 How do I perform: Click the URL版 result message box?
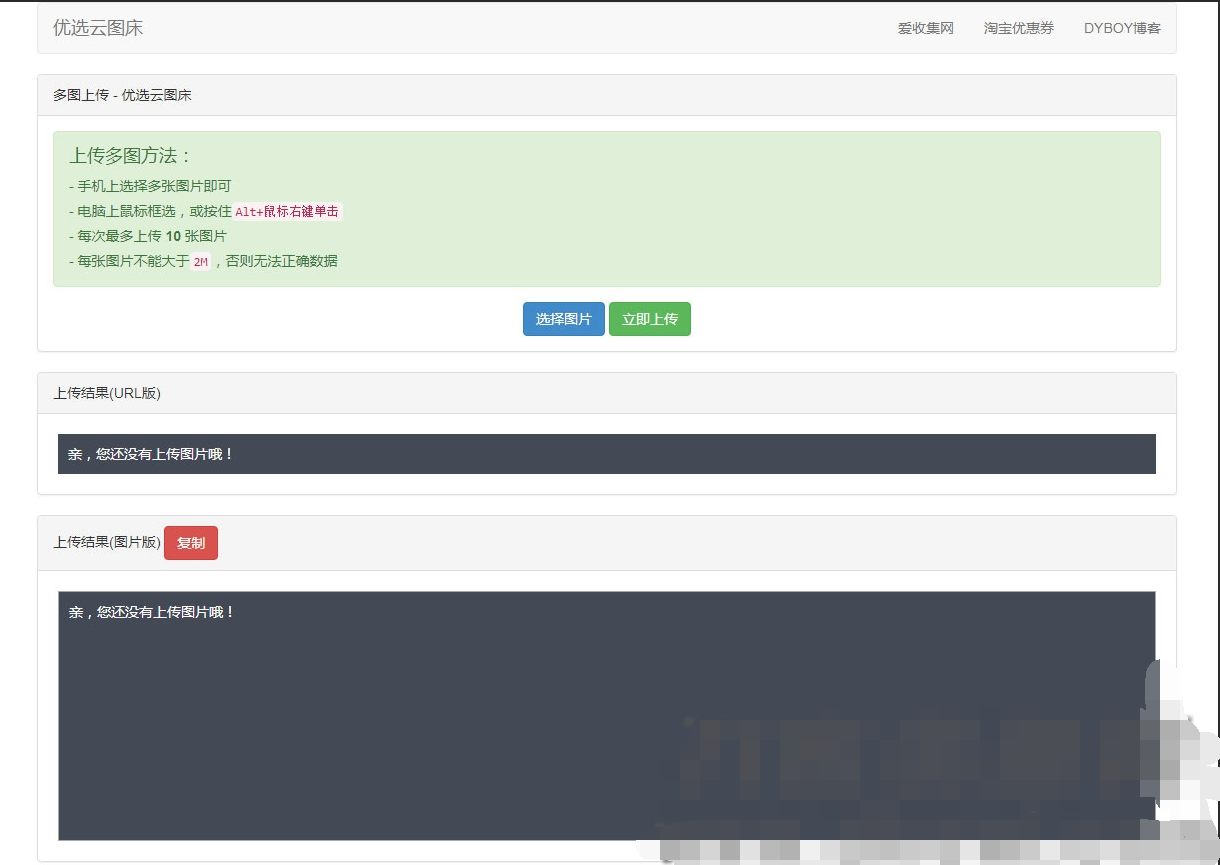point(606,454)
